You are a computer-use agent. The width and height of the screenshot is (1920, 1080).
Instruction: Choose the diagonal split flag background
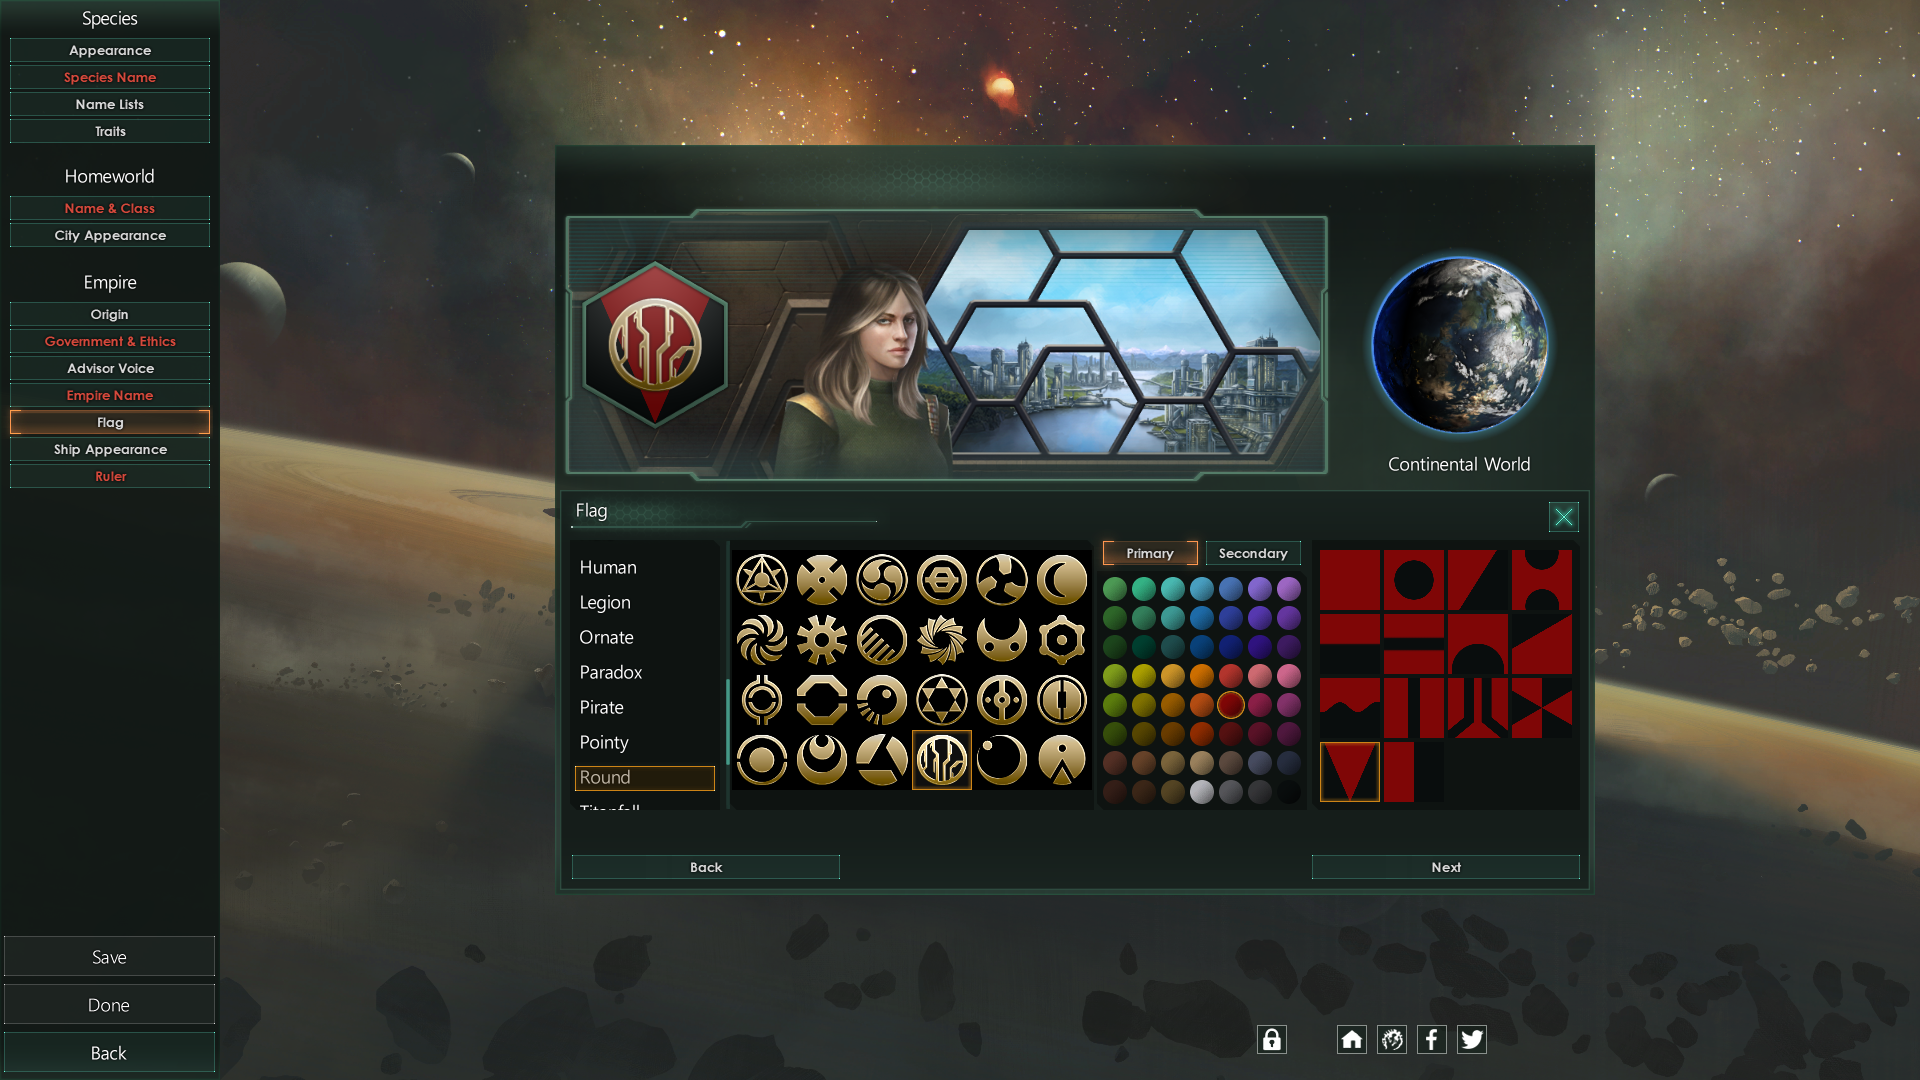[1477, 580]
